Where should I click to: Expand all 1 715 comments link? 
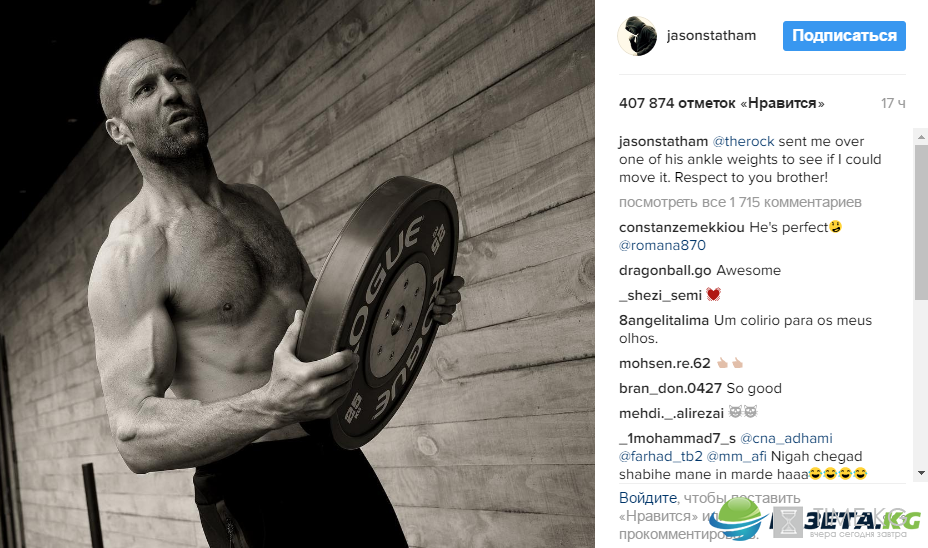pos(740,202)
